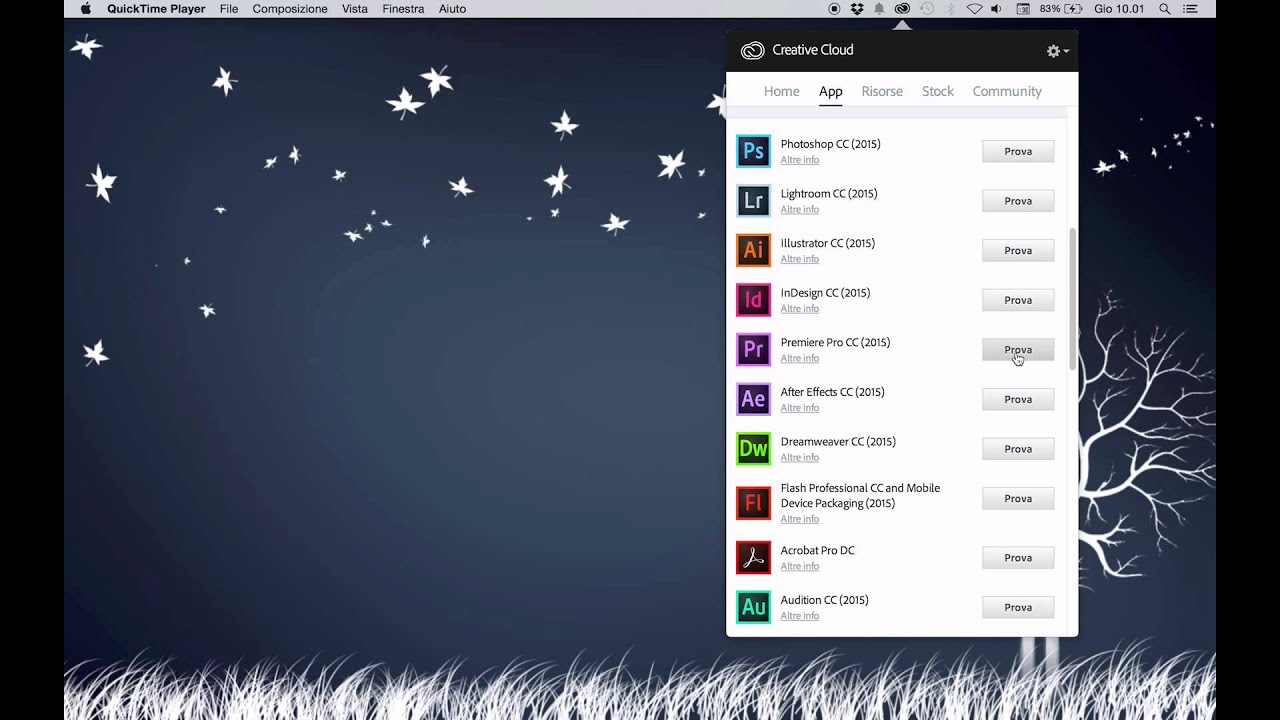This screenshot has width=1280, height=720.
Task: Click the Illustrator CC app icon
Action: pyautogui.click(x=753, y=250)
